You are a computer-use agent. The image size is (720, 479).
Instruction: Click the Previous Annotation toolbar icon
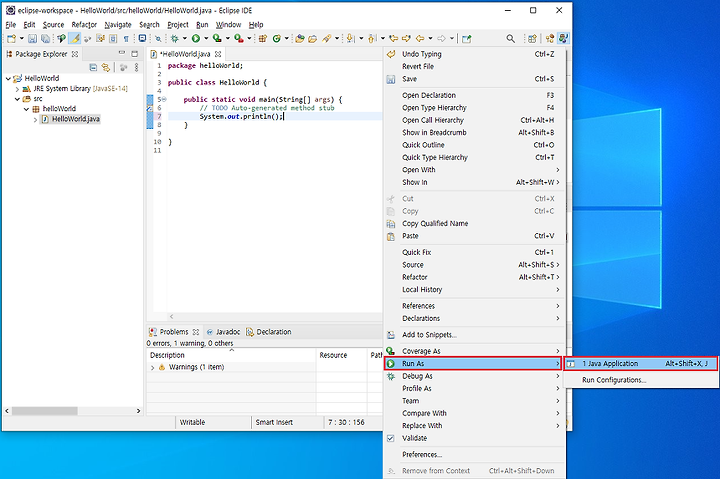click(372, 39)
